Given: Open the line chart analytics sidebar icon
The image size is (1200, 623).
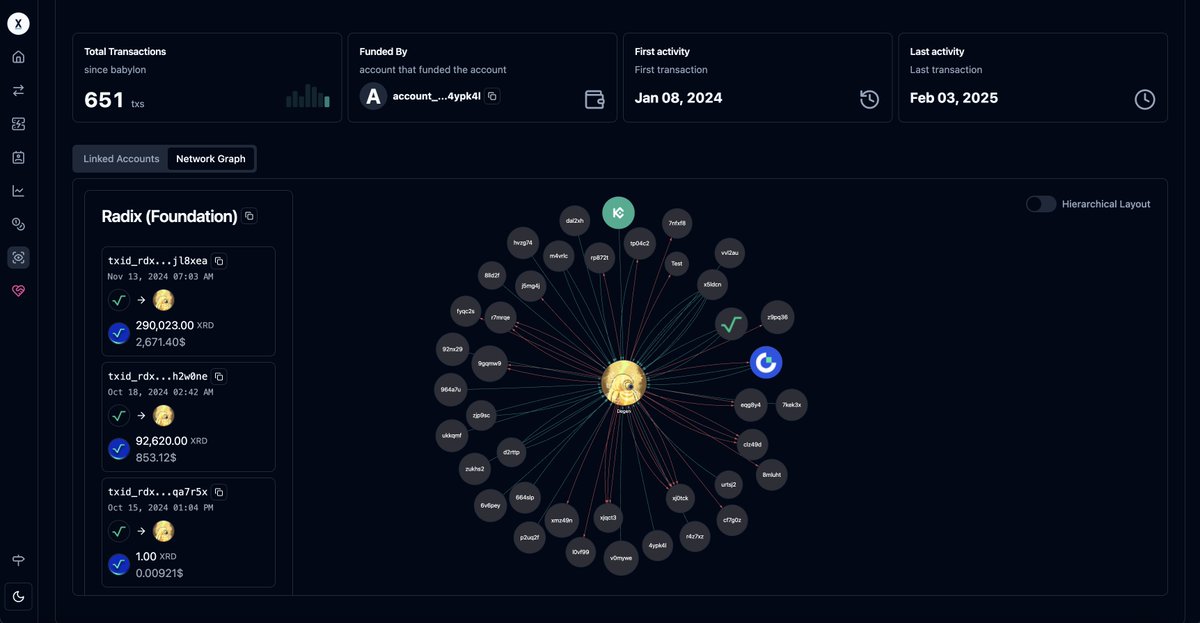Looking at the screenshot, I should click(18, 190).
